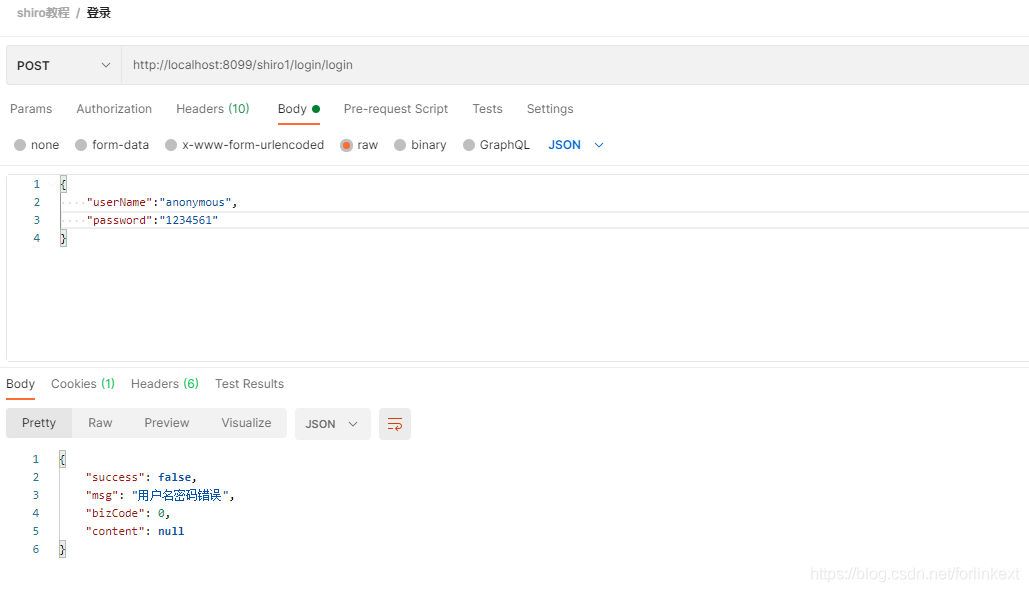Toggle word wrap icon in response toolbar

[x=394, y=424]
